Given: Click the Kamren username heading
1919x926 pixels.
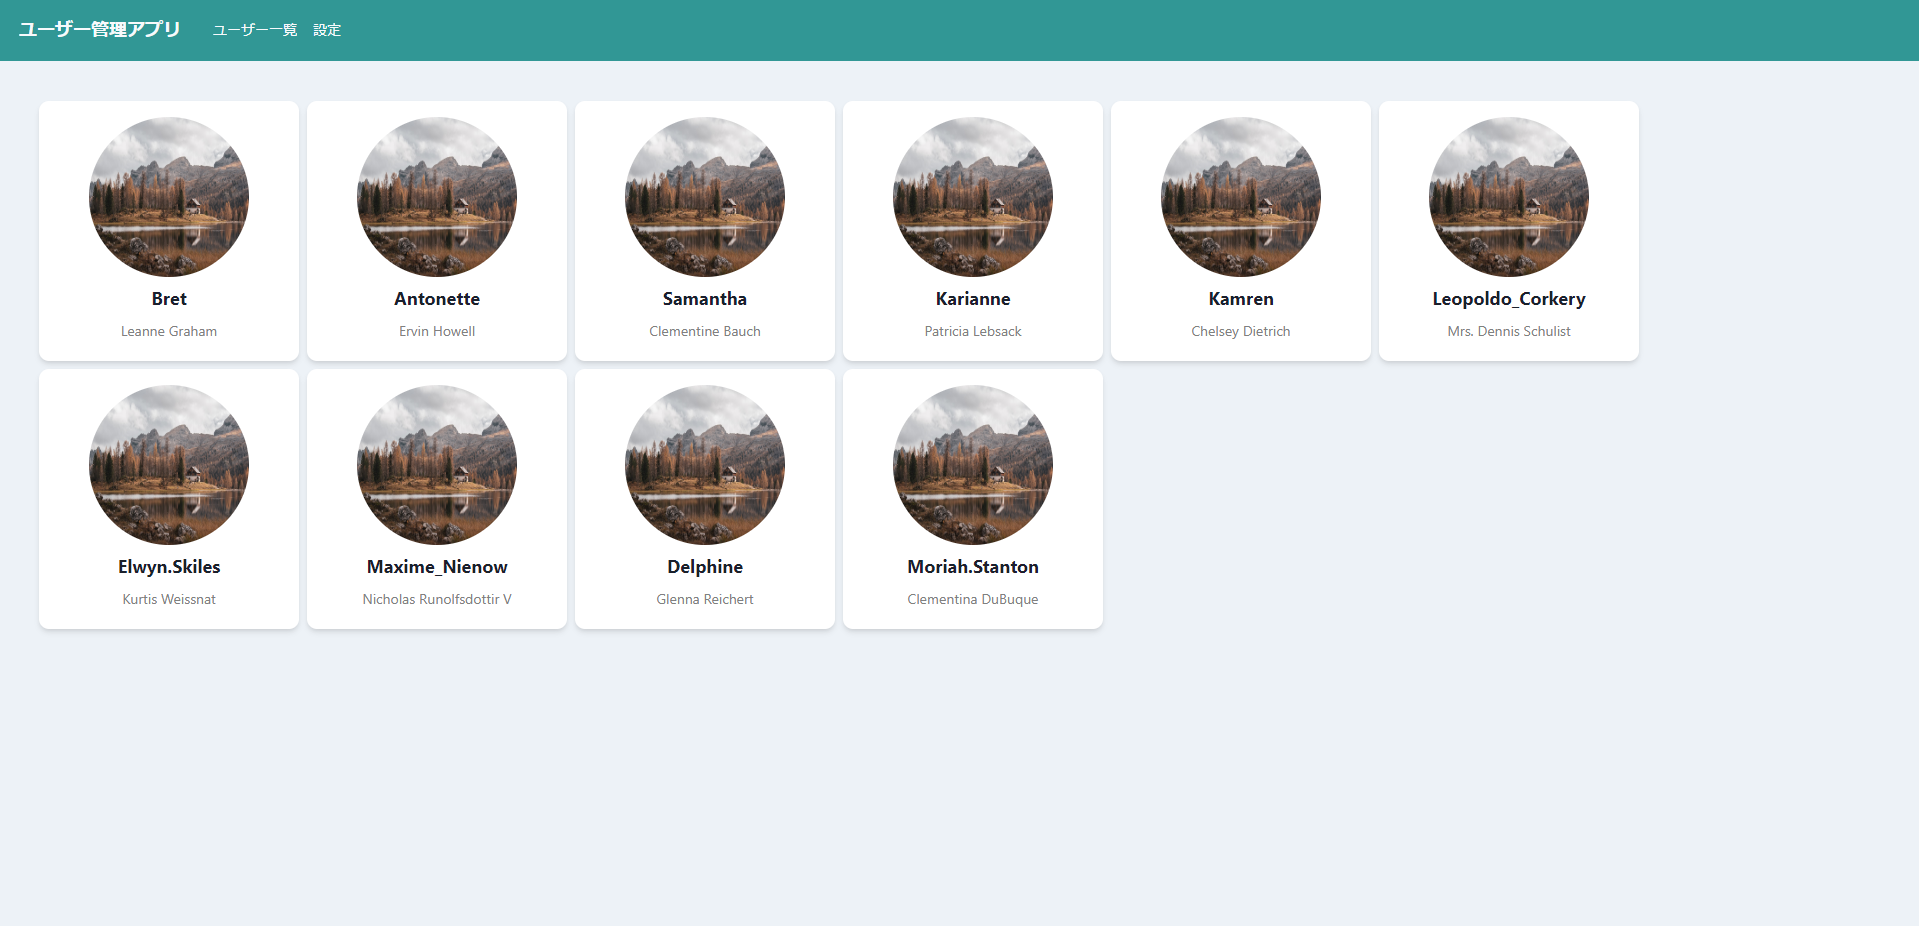Looking at the screenshot, I should (x=1241, y=299).
